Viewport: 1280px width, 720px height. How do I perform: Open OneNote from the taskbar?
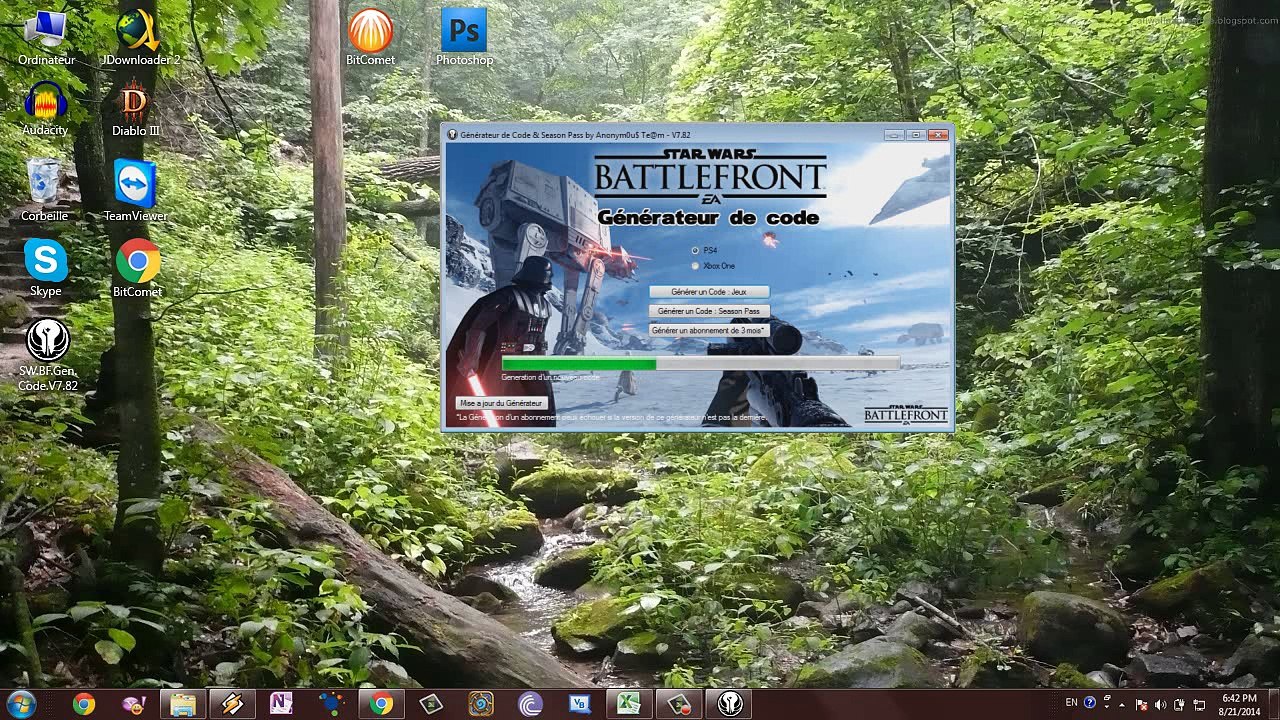point(282,704)
